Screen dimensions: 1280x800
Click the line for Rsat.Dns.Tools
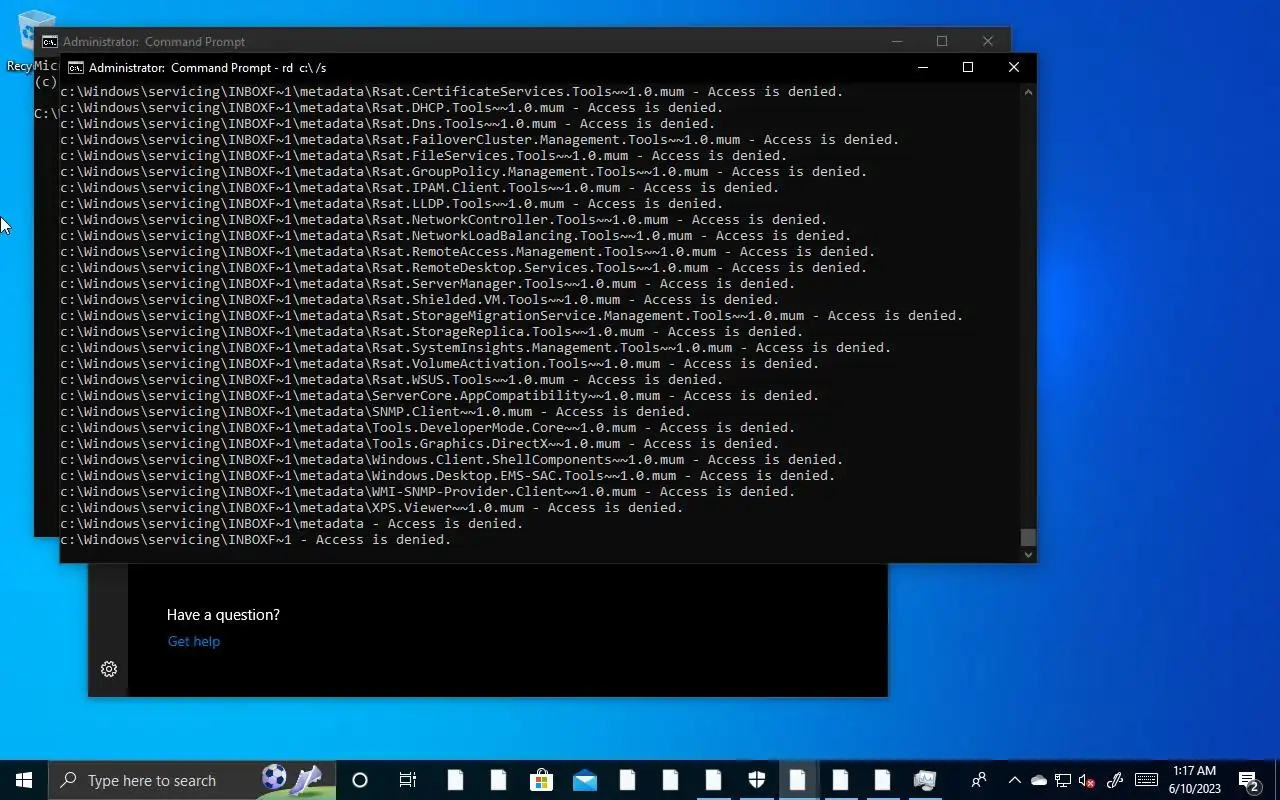pos(387,123)
